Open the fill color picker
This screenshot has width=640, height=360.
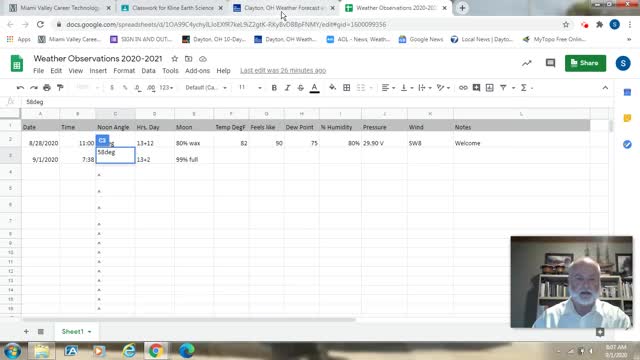[332, 88]
